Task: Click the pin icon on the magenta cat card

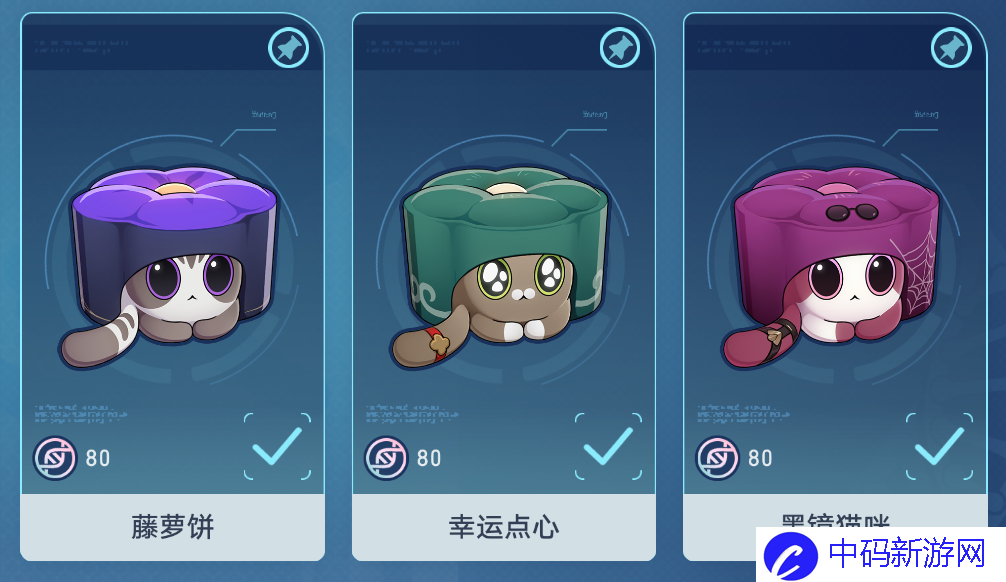Action: [x=951, y=47]
